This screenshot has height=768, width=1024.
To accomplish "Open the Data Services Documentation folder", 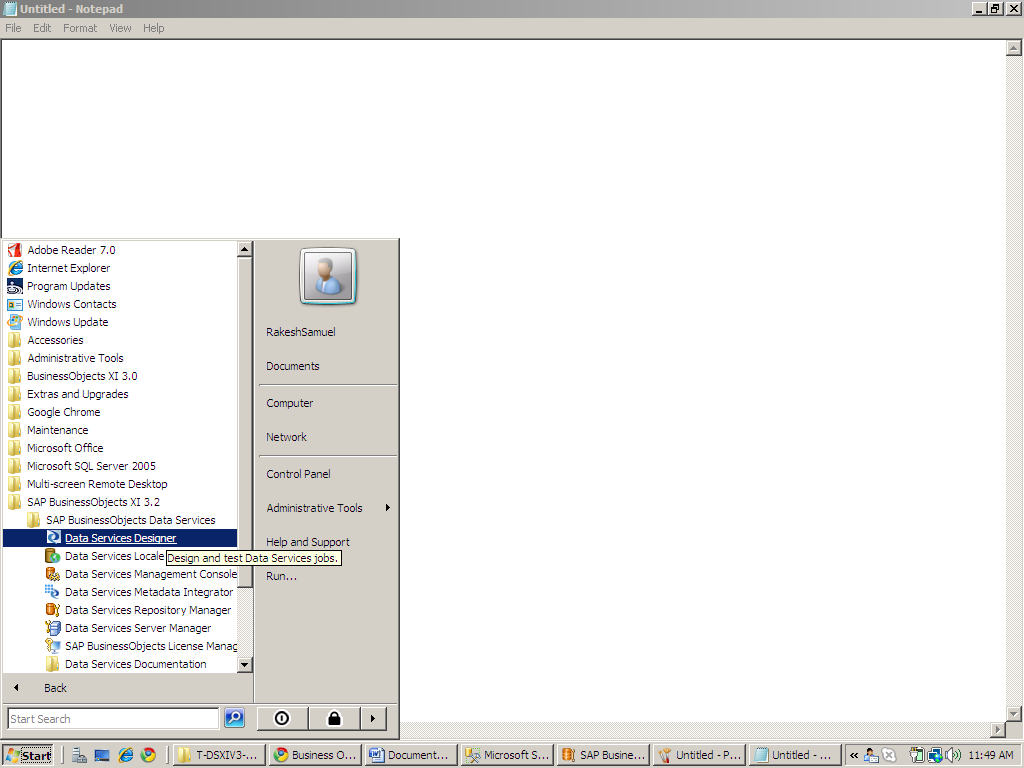I will point(136,664).
